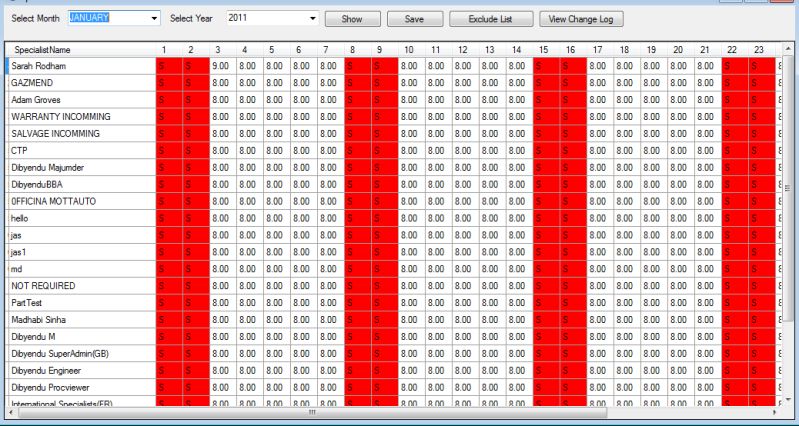Select the GAZMEND row name
Viewport: 799px width, 426px height.
32,83
